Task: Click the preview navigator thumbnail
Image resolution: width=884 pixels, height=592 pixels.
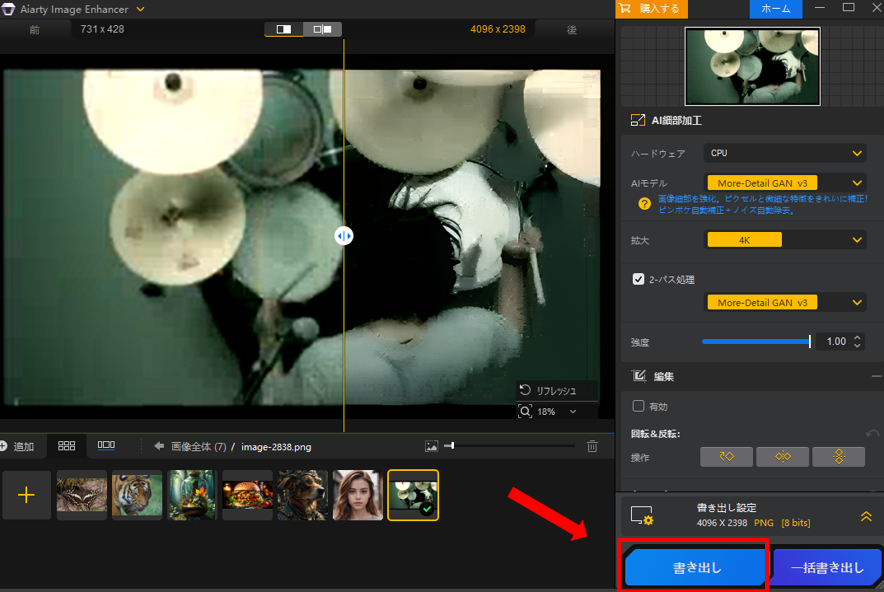Action: (x=753, y=67)
